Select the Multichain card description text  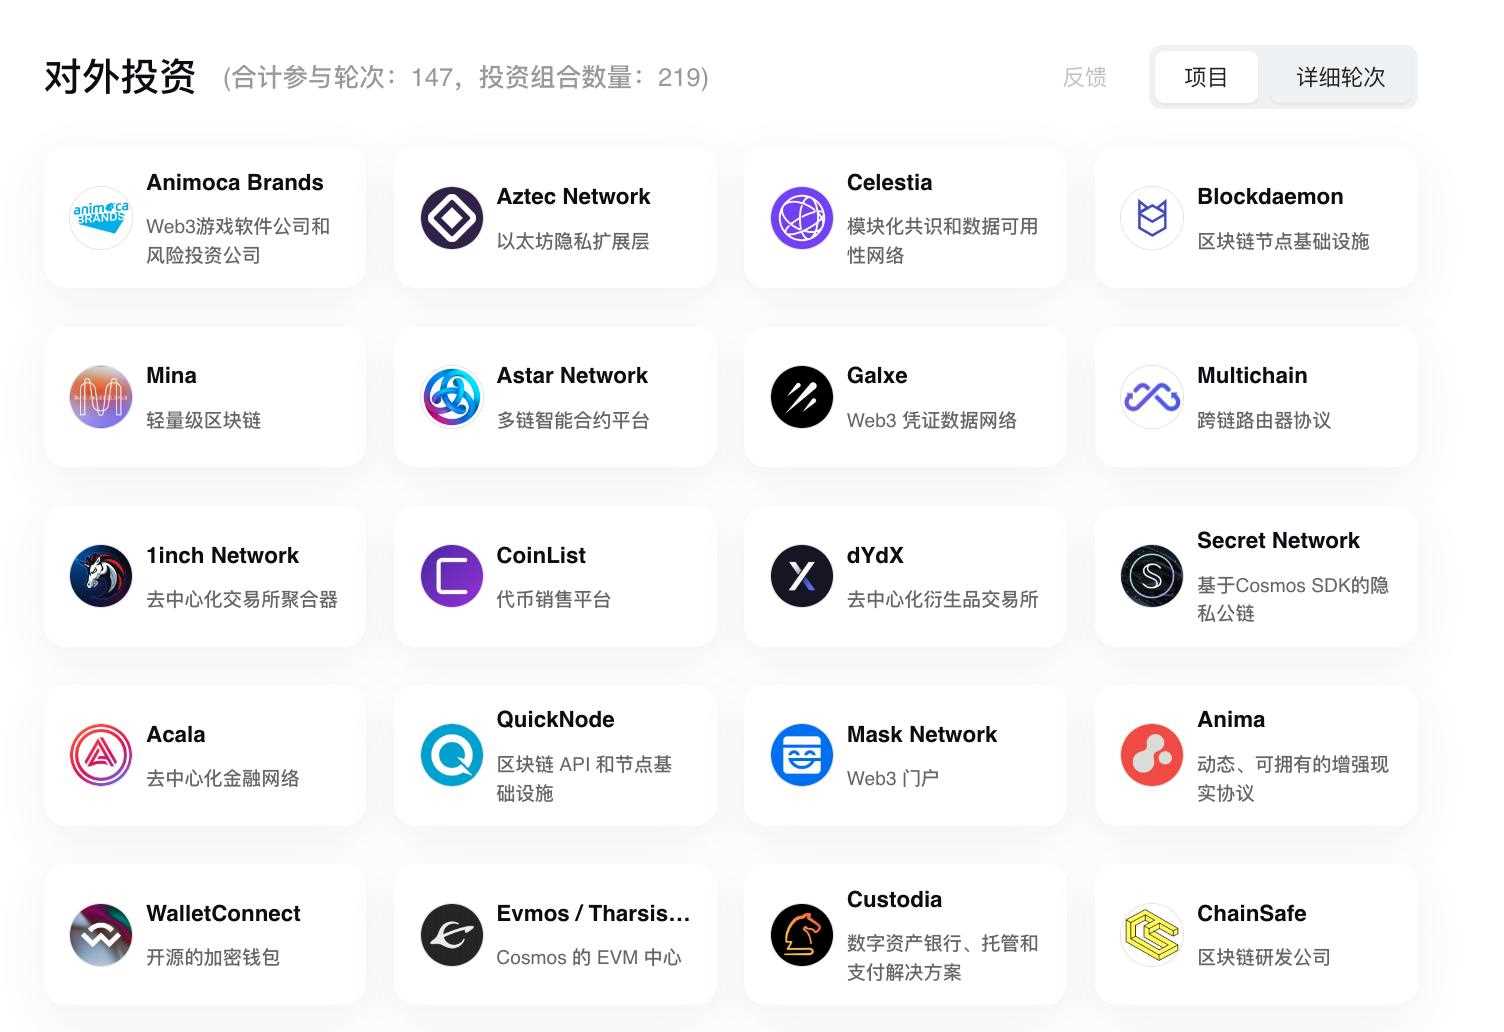tap(1263, 420)
